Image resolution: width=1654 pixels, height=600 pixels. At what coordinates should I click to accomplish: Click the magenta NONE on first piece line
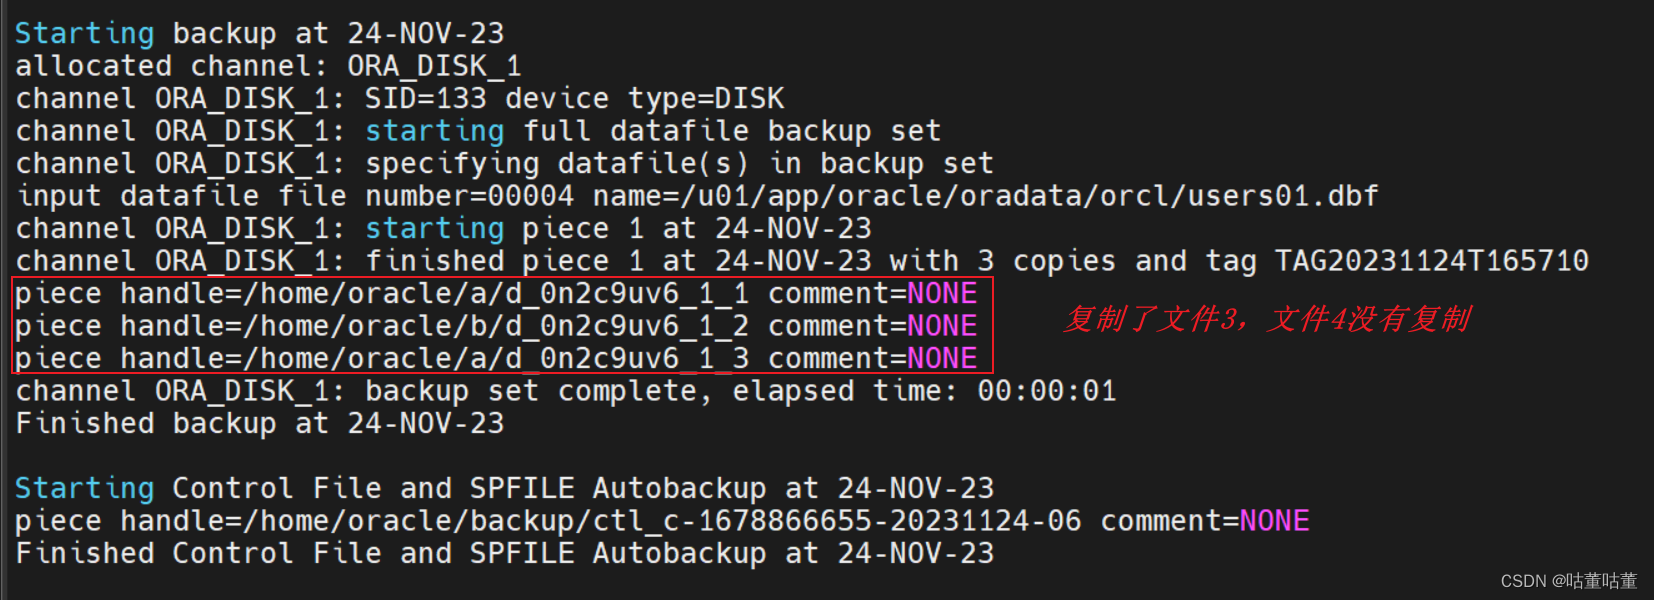point(942,294)
